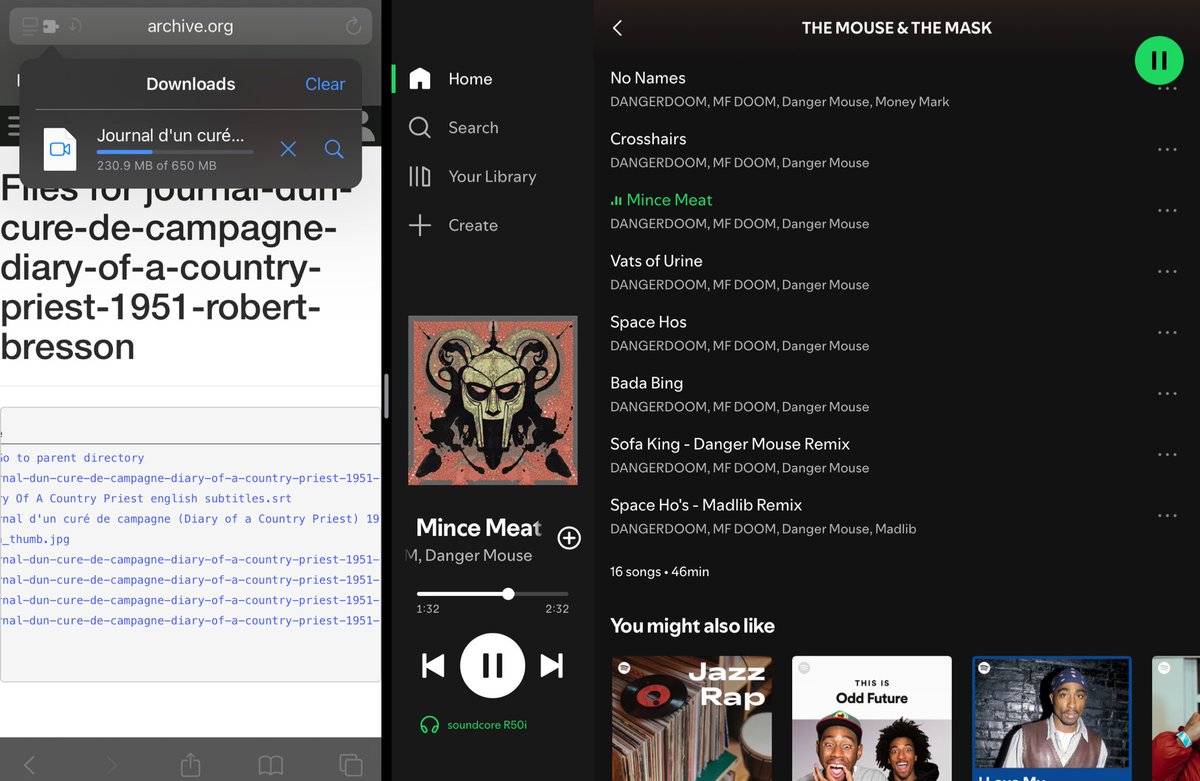Open more options for No Names
The width and height of the screenshot is (1200, 781).
point(1166,89)
